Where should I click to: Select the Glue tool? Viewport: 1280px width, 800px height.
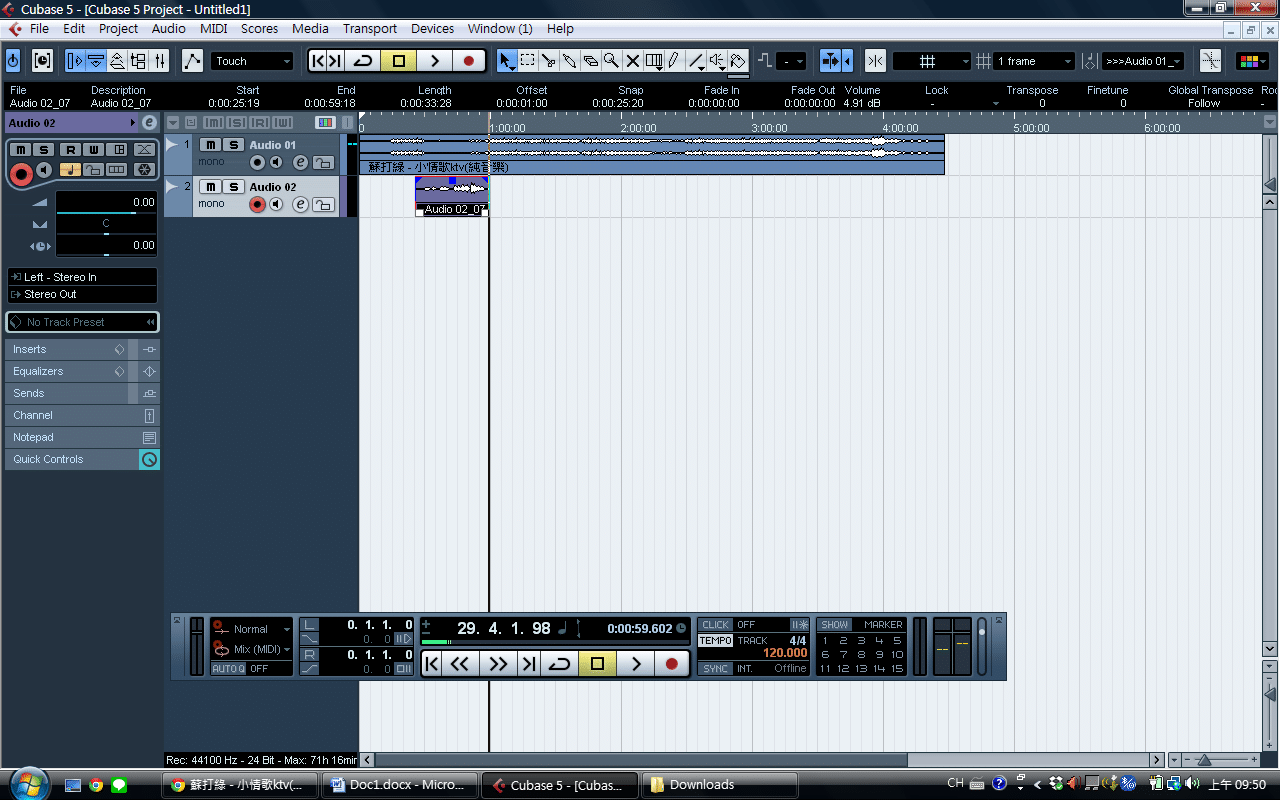pos(569,61)
